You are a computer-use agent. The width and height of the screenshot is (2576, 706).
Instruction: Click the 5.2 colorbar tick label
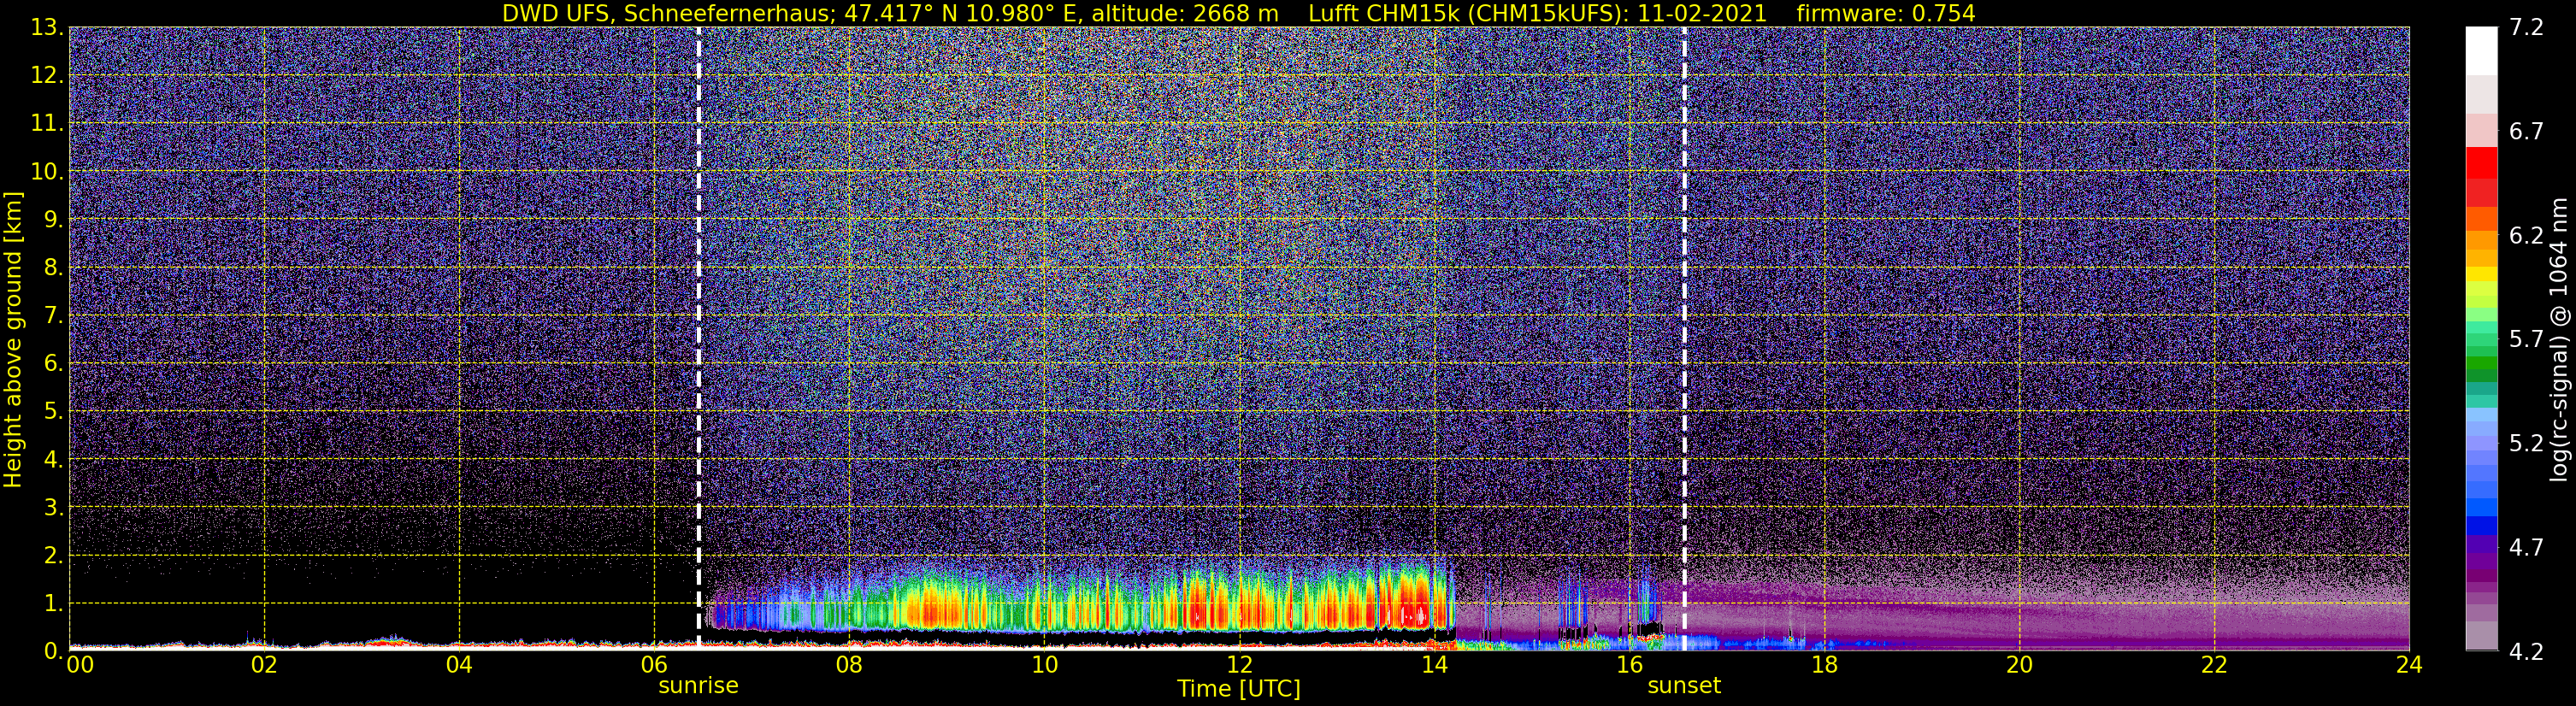point(2526,444)
